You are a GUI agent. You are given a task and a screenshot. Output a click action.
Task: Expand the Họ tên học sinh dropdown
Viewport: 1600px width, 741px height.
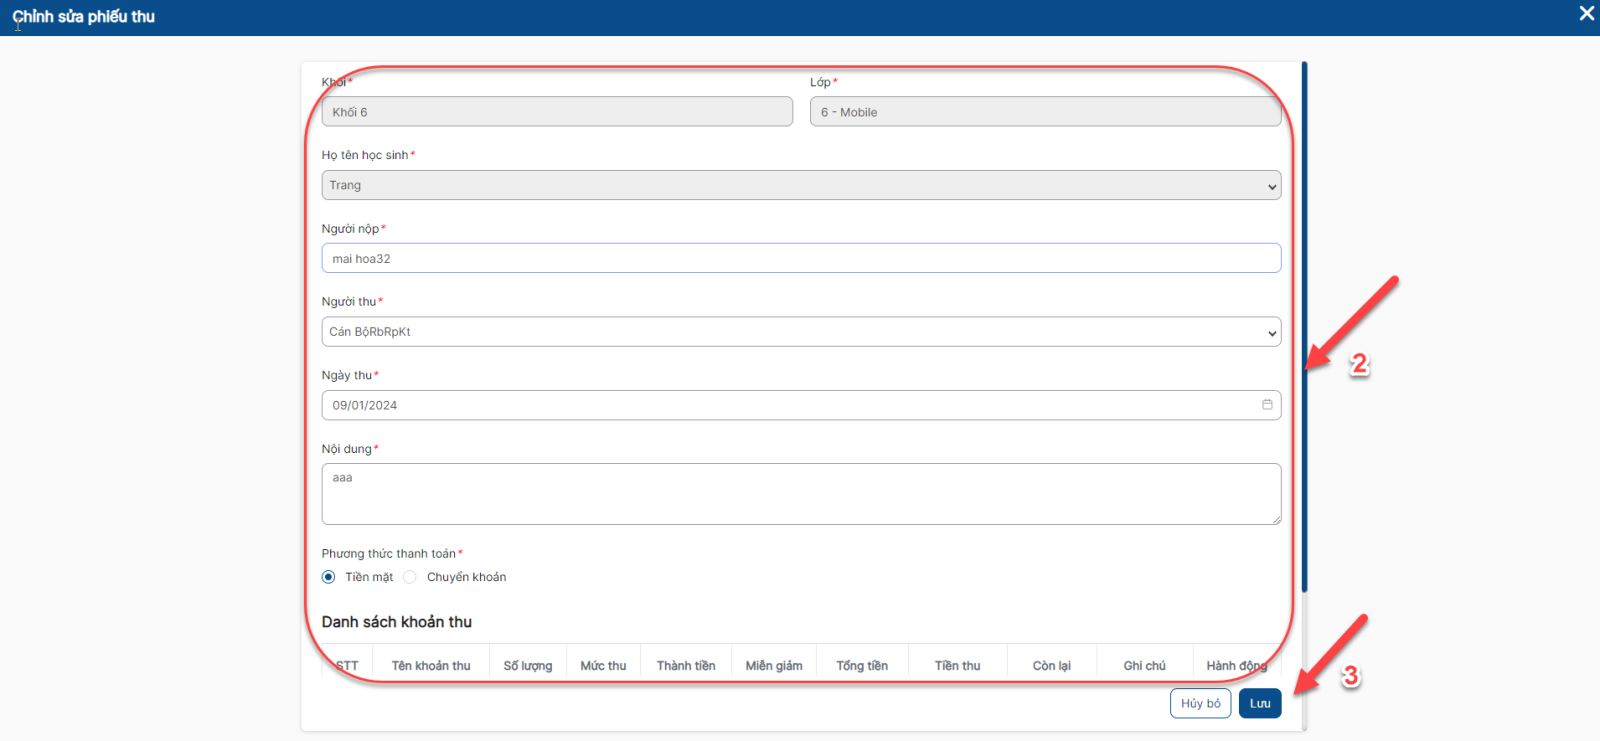800,186
